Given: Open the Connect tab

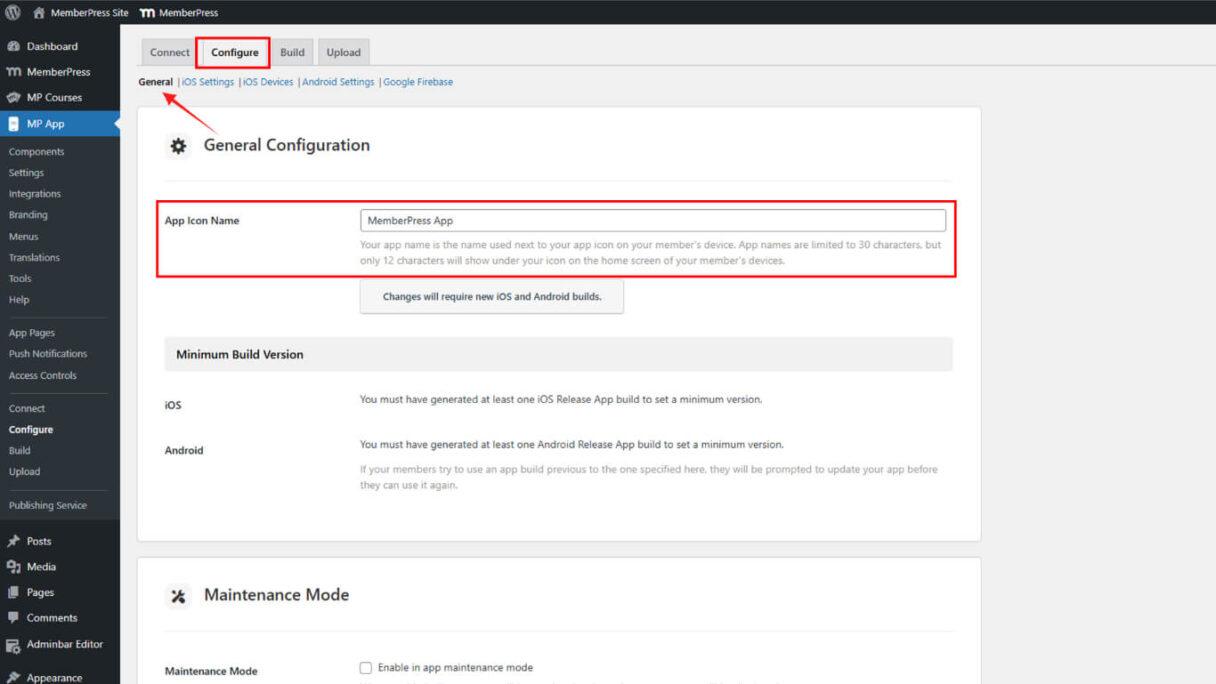Looking at the screenshot, I should [x=168, y=52].
